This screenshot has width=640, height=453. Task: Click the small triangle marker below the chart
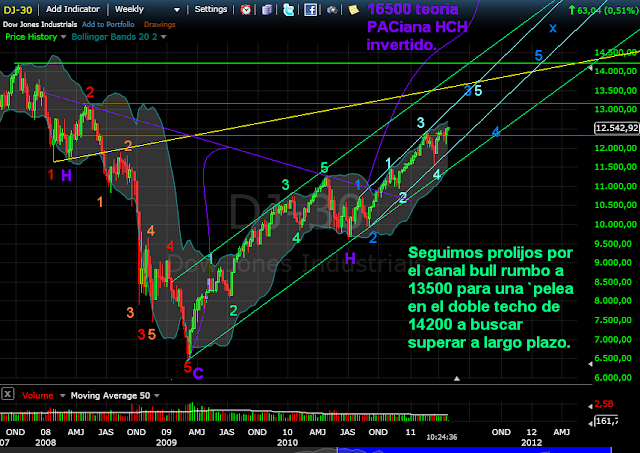(457, 379)
